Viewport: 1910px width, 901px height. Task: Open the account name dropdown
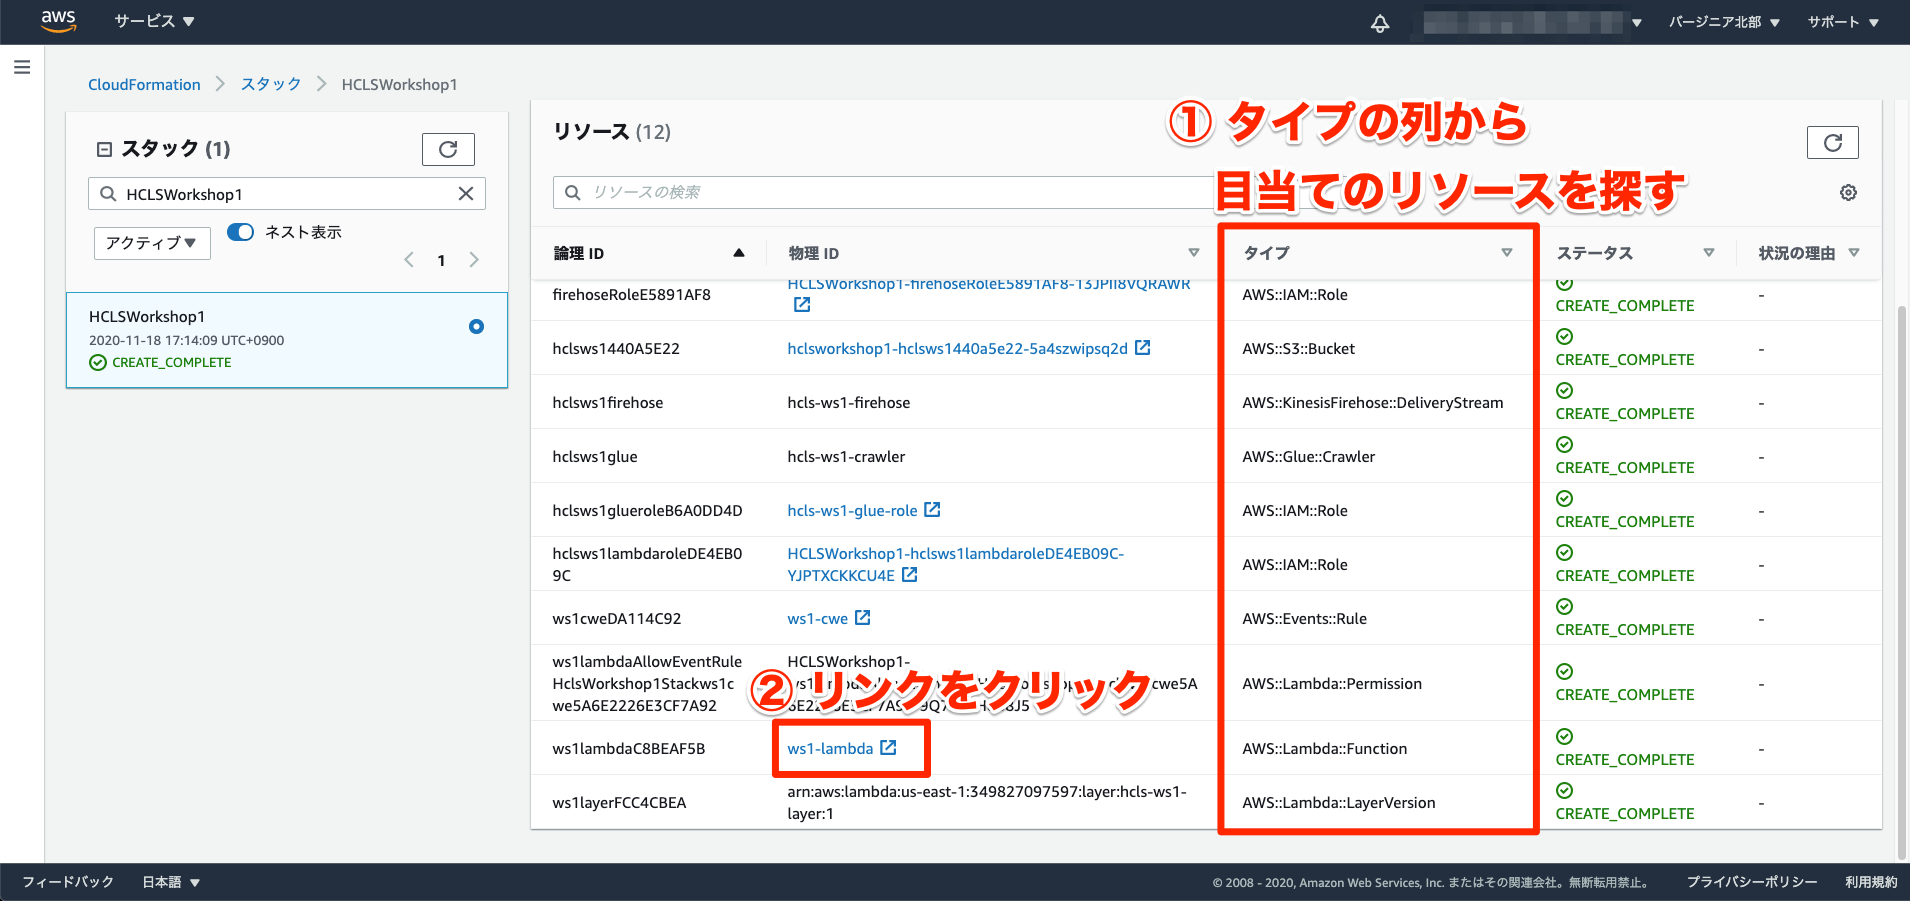pyautogui.click(x=1532, y=22)
